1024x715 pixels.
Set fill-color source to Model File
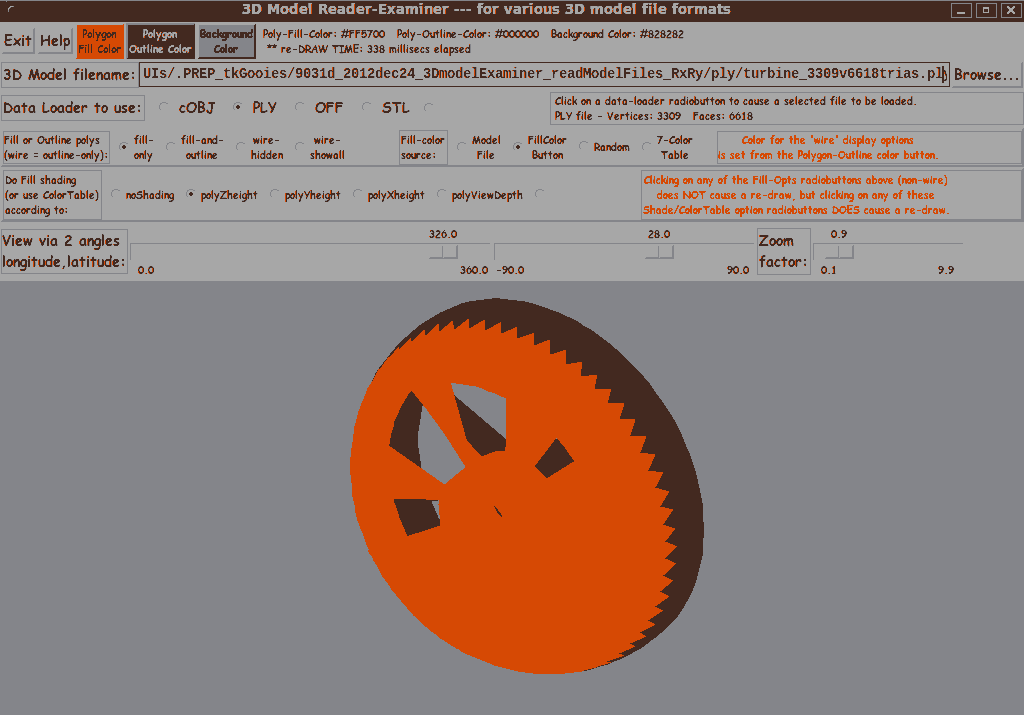[462, 147]
